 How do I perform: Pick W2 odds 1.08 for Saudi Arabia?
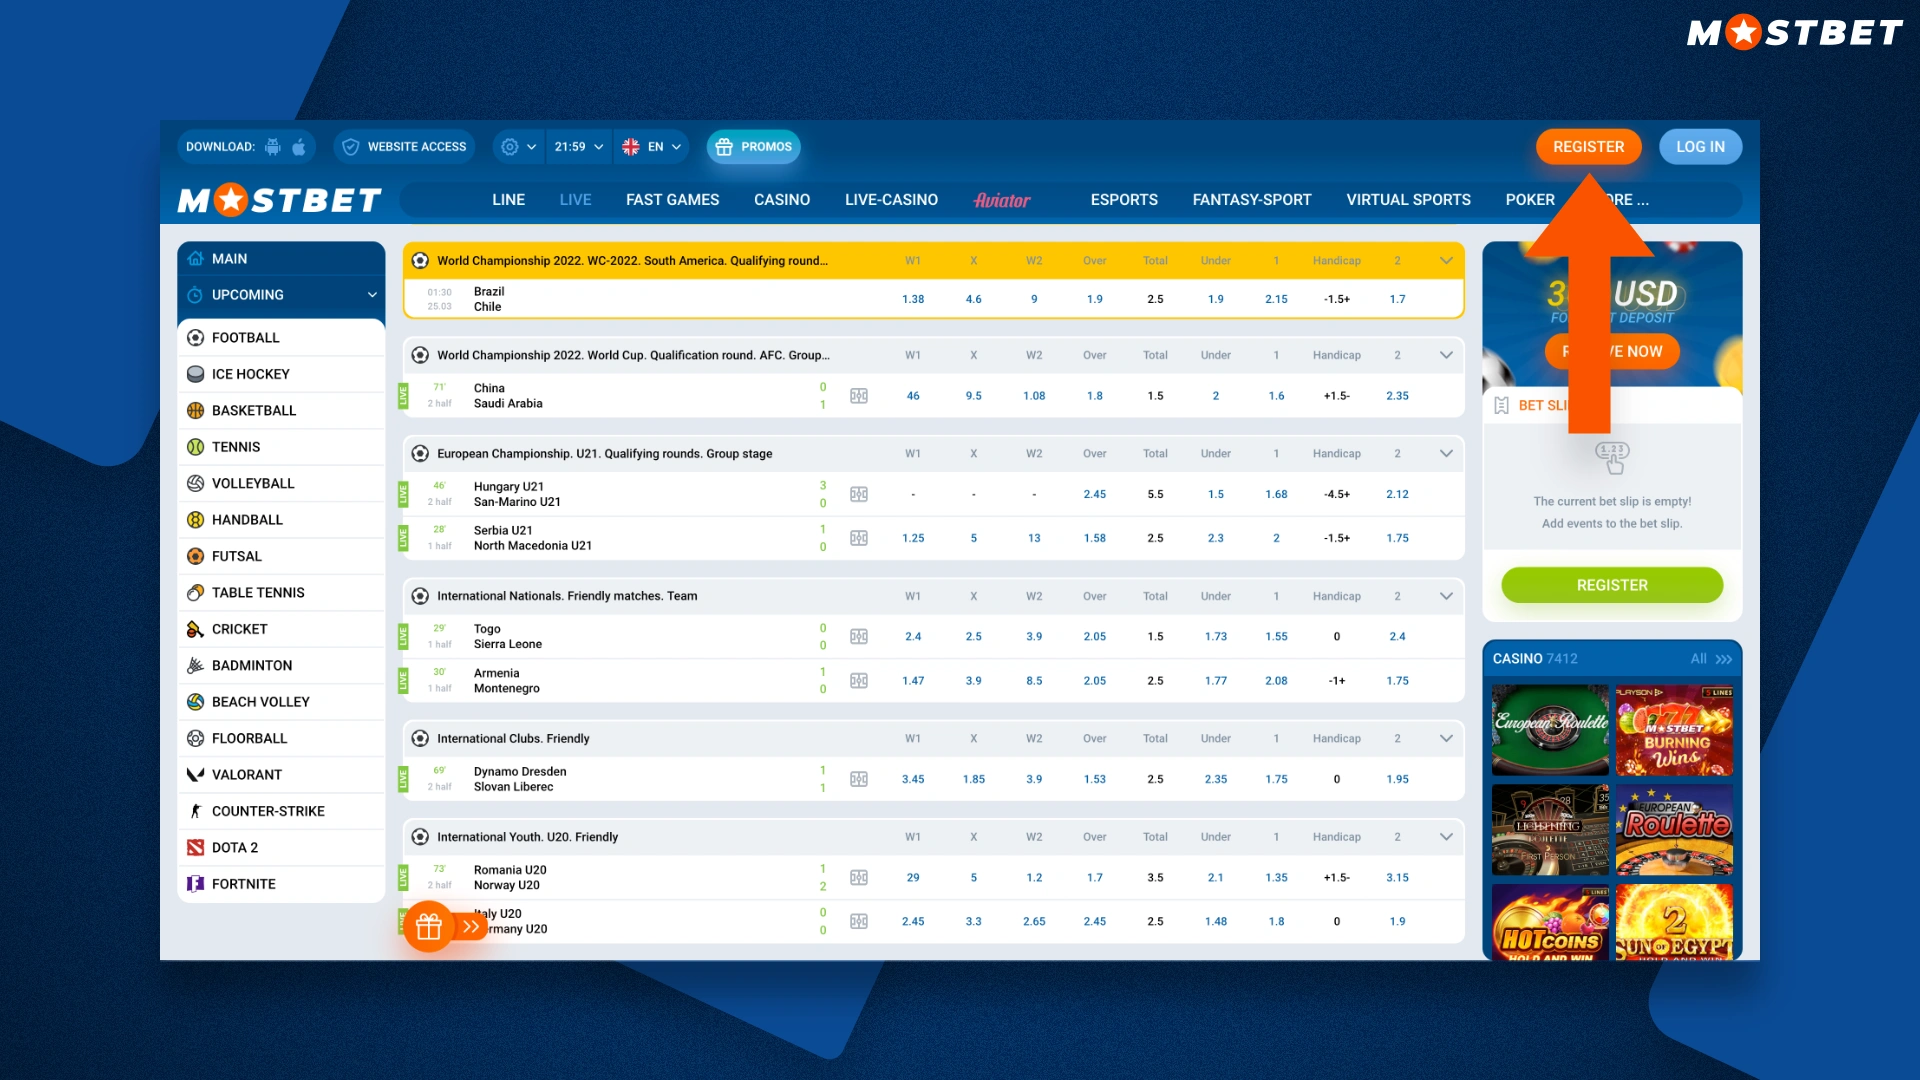tap(1034, 396)
